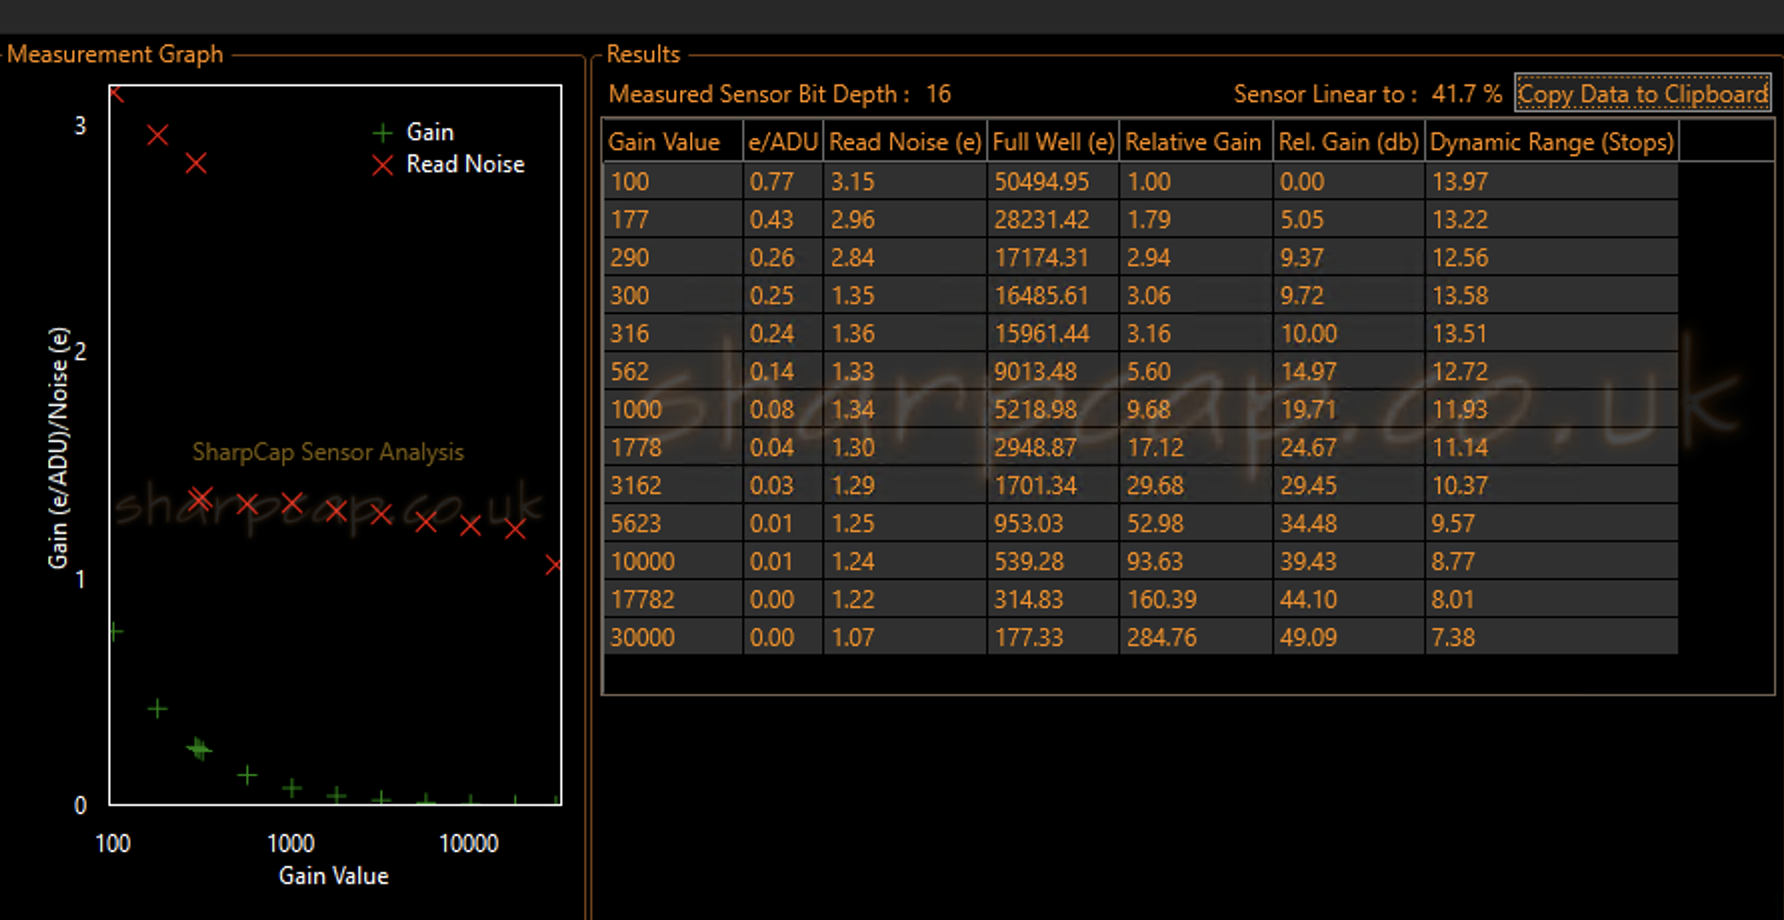Click the Dynamic Range (Stops) column header

coord(1552,142)
